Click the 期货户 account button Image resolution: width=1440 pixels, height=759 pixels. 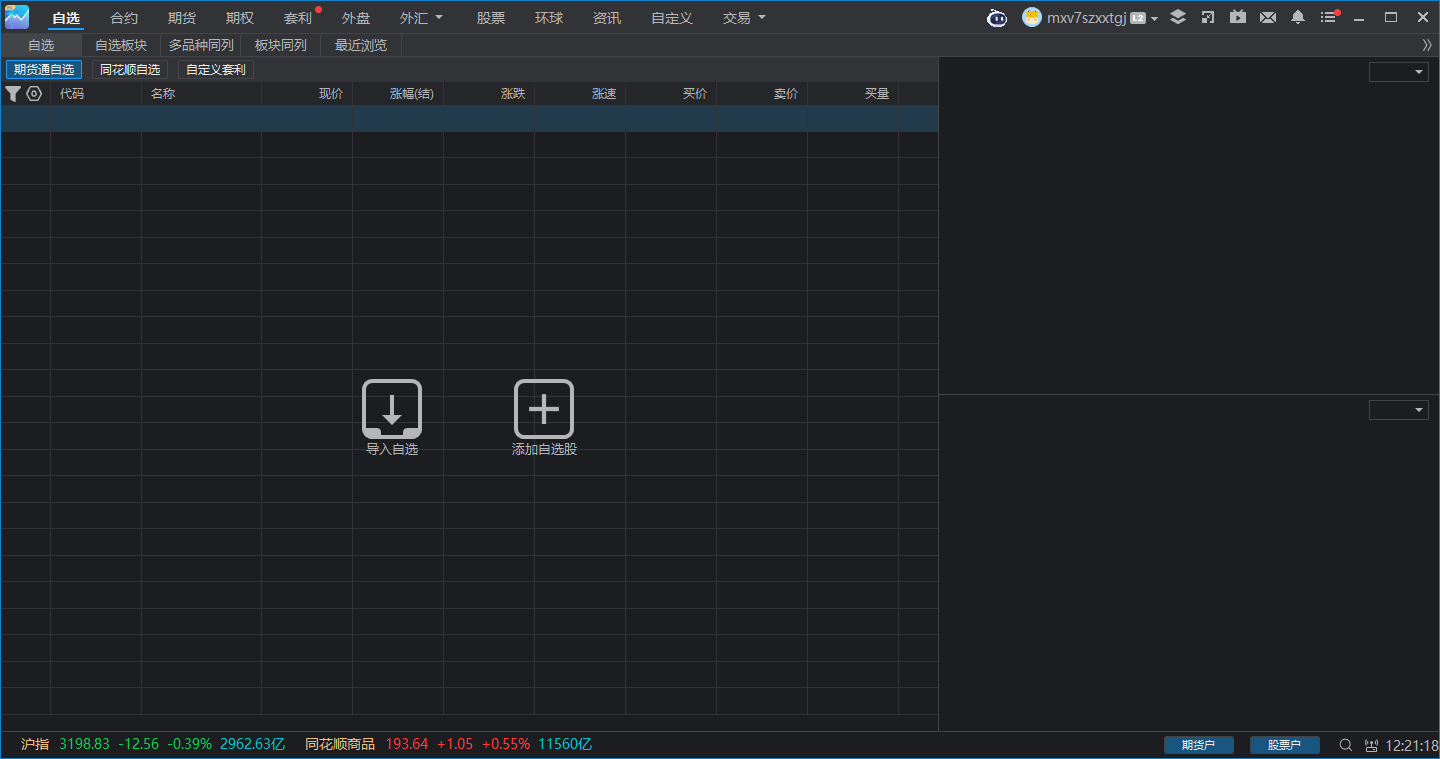(1198, 745)
